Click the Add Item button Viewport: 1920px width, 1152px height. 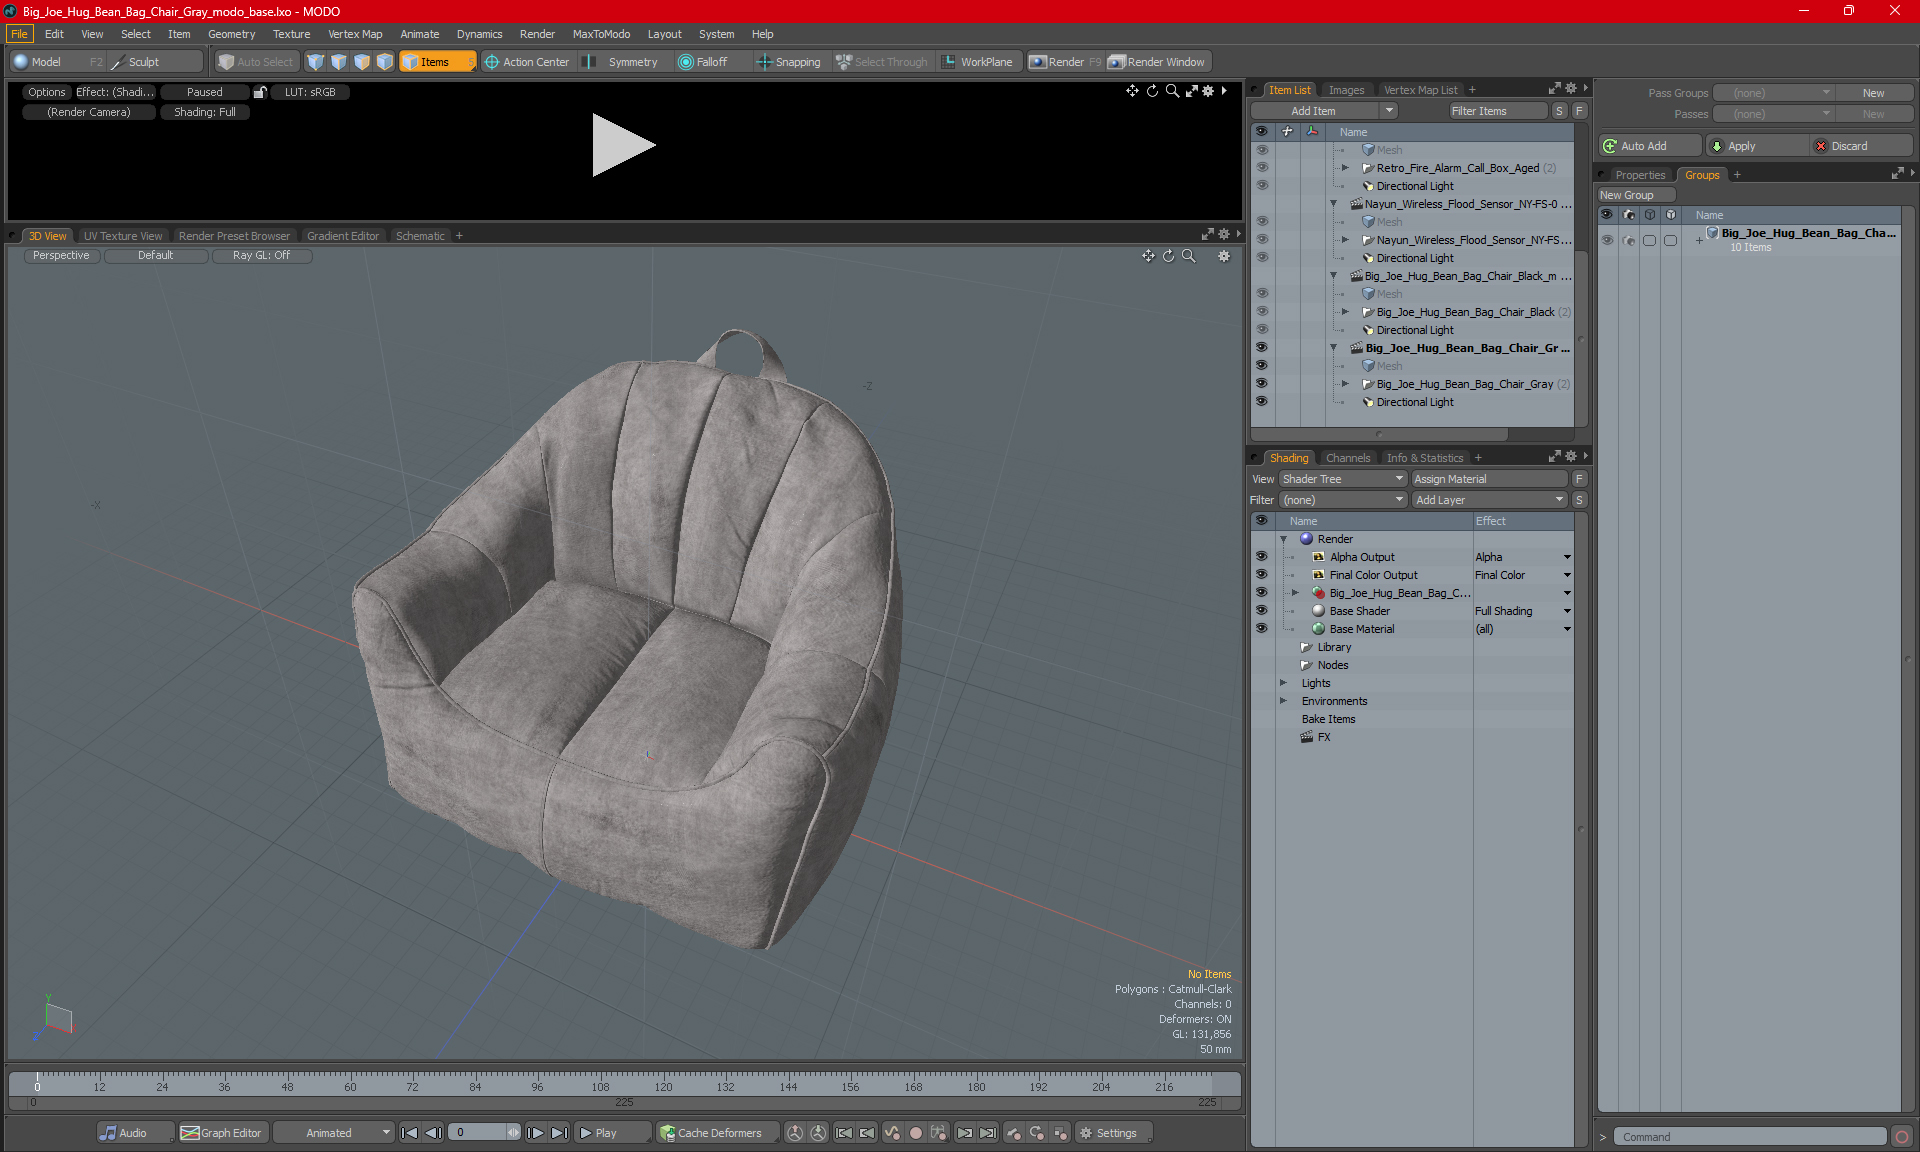[1313, 111]
